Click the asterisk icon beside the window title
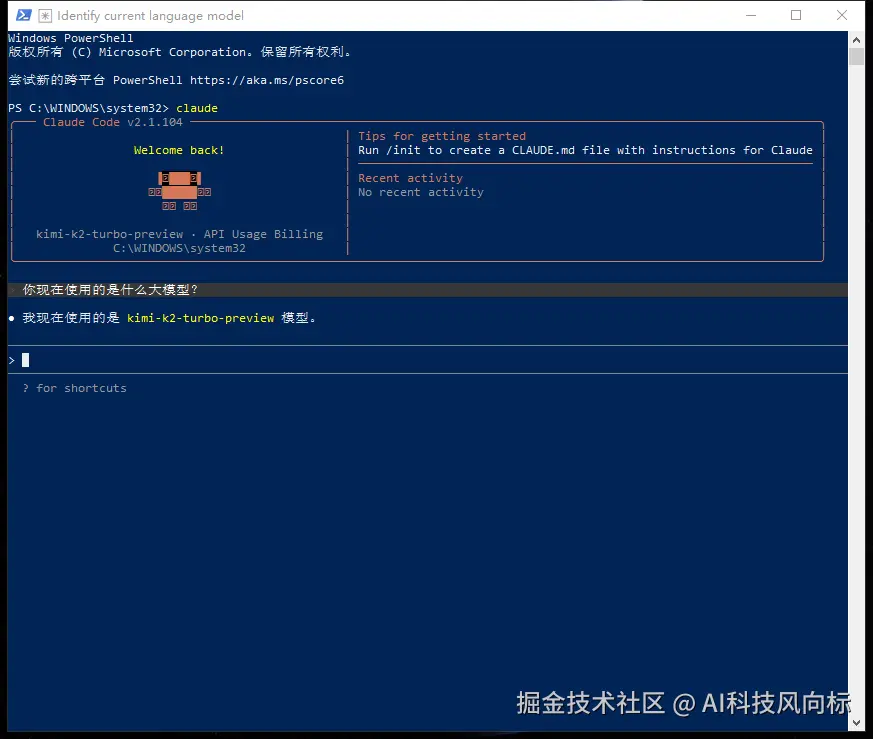This screenshot has width=873, height=739. pyautogui.click(x=45, y=16)
